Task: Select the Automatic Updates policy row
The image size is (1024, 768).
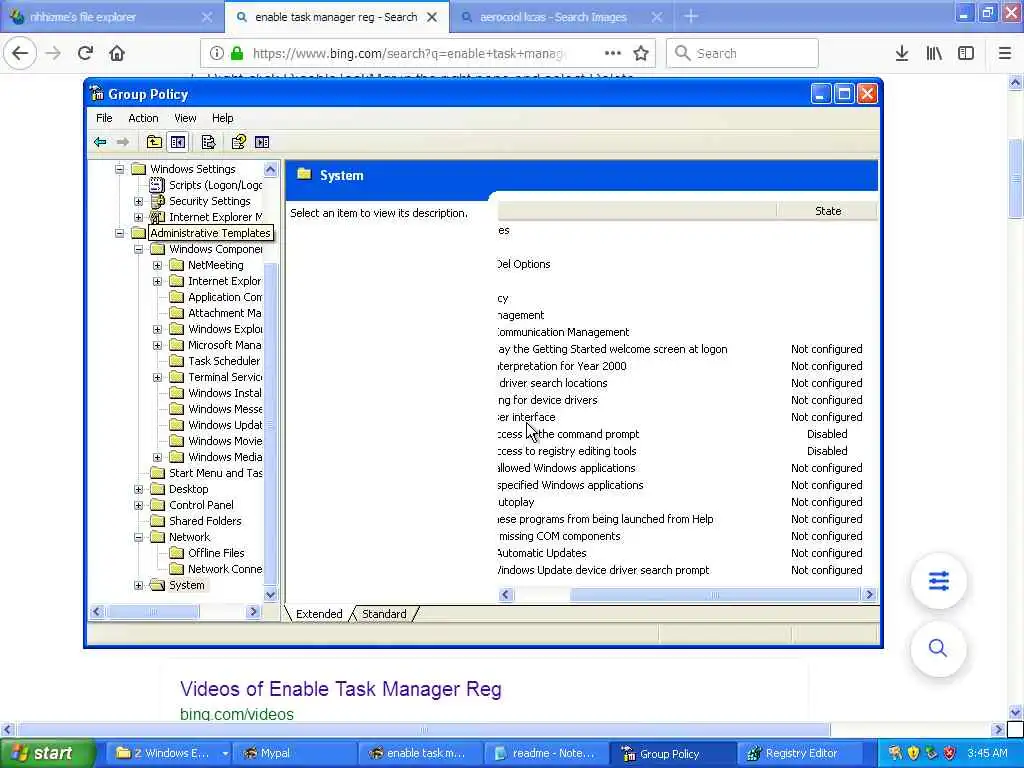Action: [x=686, y=553]
